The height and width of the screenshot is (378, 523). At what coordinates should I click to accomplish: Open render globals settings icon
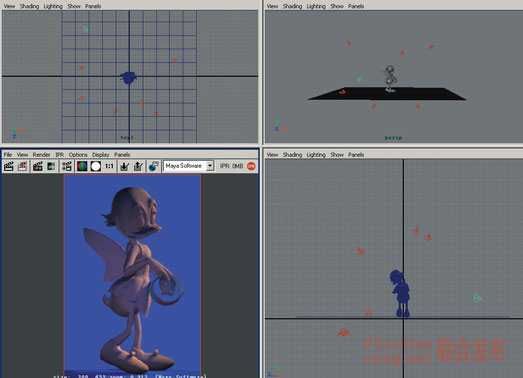(x=67, y=166)
